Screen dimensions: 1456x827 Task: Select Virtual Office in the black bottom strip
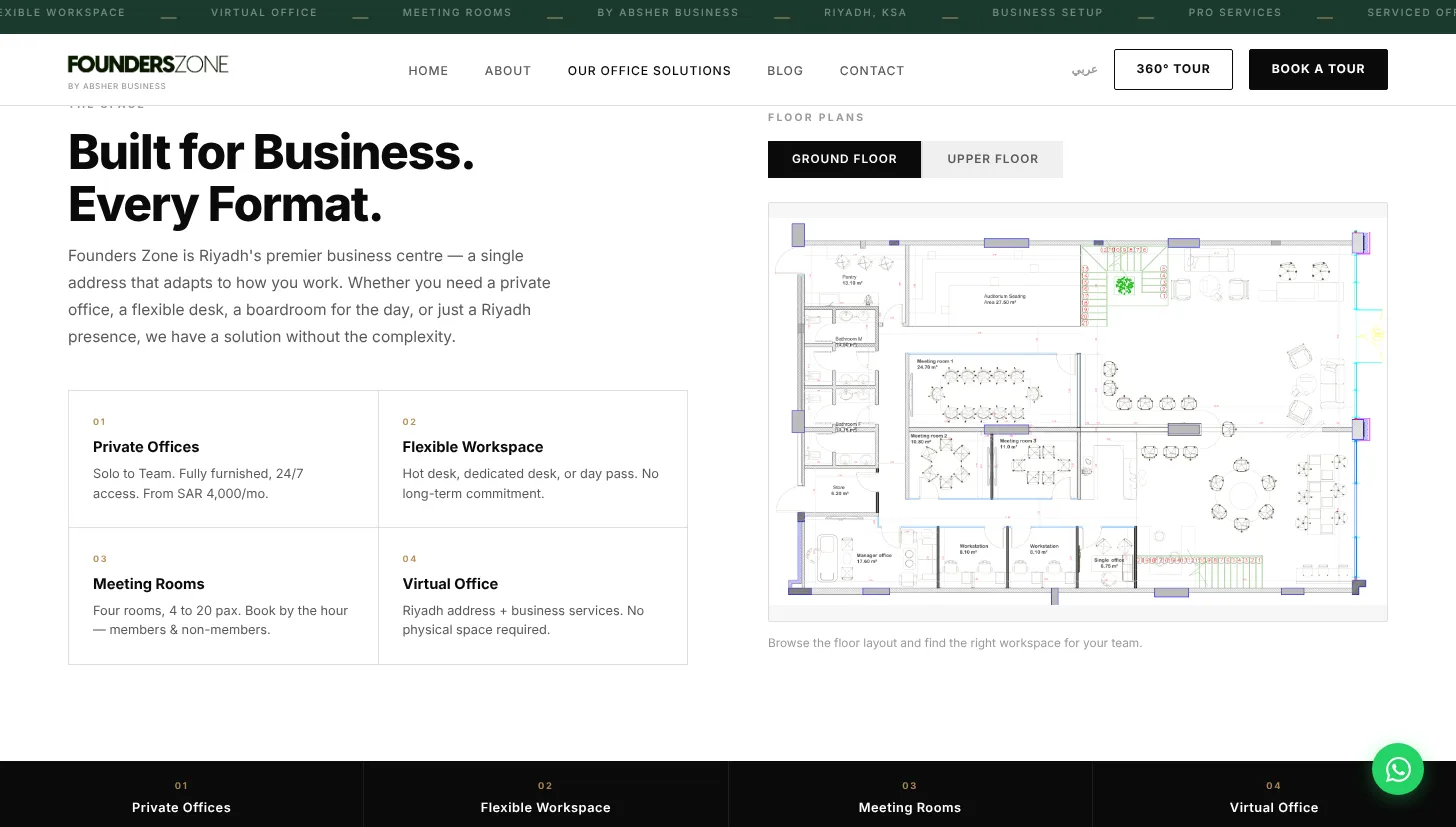[x=1273, y=796]
